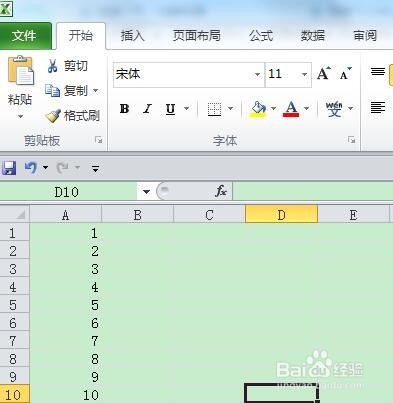Image resolution: width=393 pixels, height=403 pixels.
Task: Expand the Copy (复制) dropdown arrow
Action: tap(96, 90)
